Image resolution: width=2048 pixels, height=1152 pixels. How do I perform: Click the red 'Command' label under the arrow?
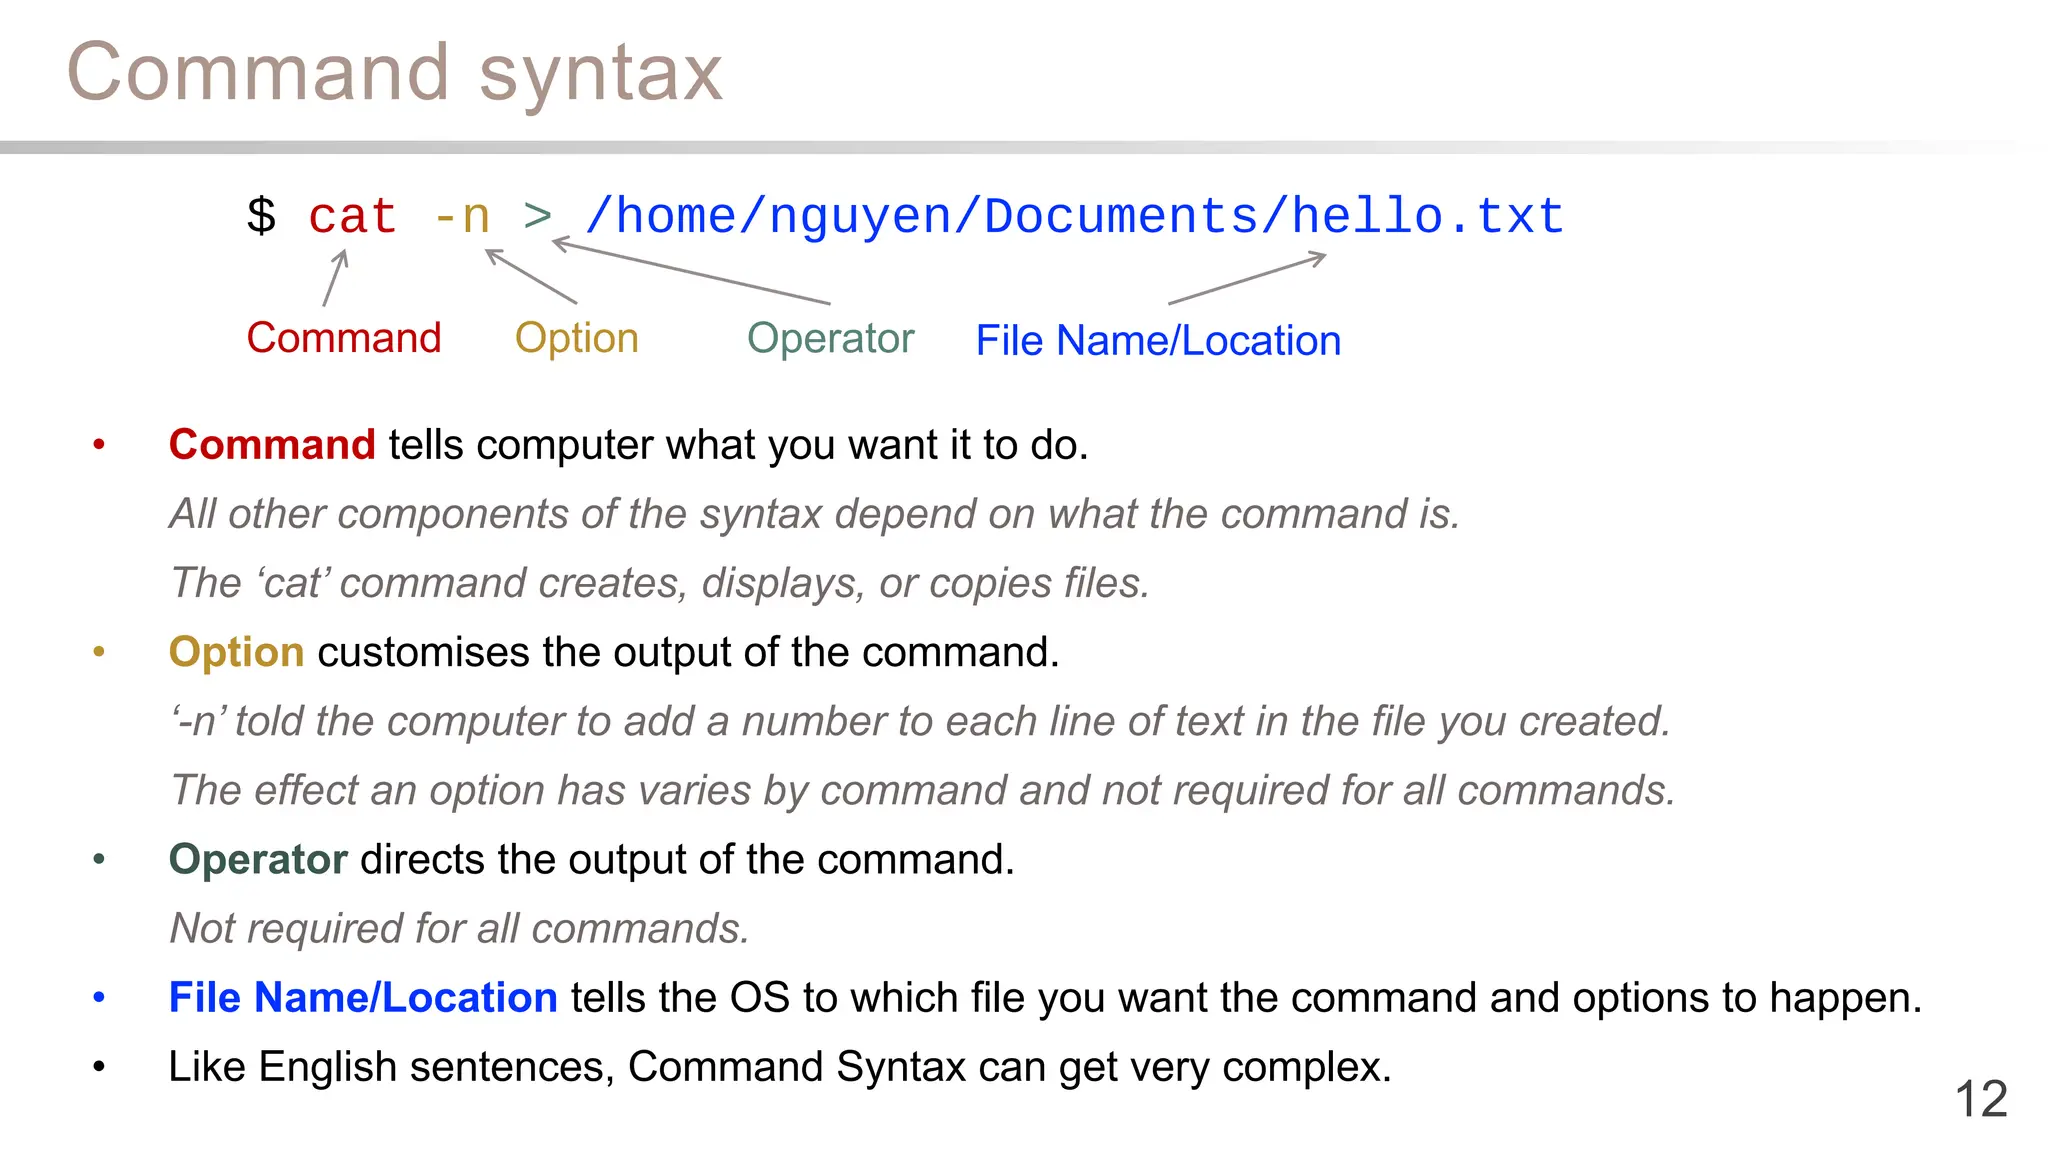coord(344,338)
